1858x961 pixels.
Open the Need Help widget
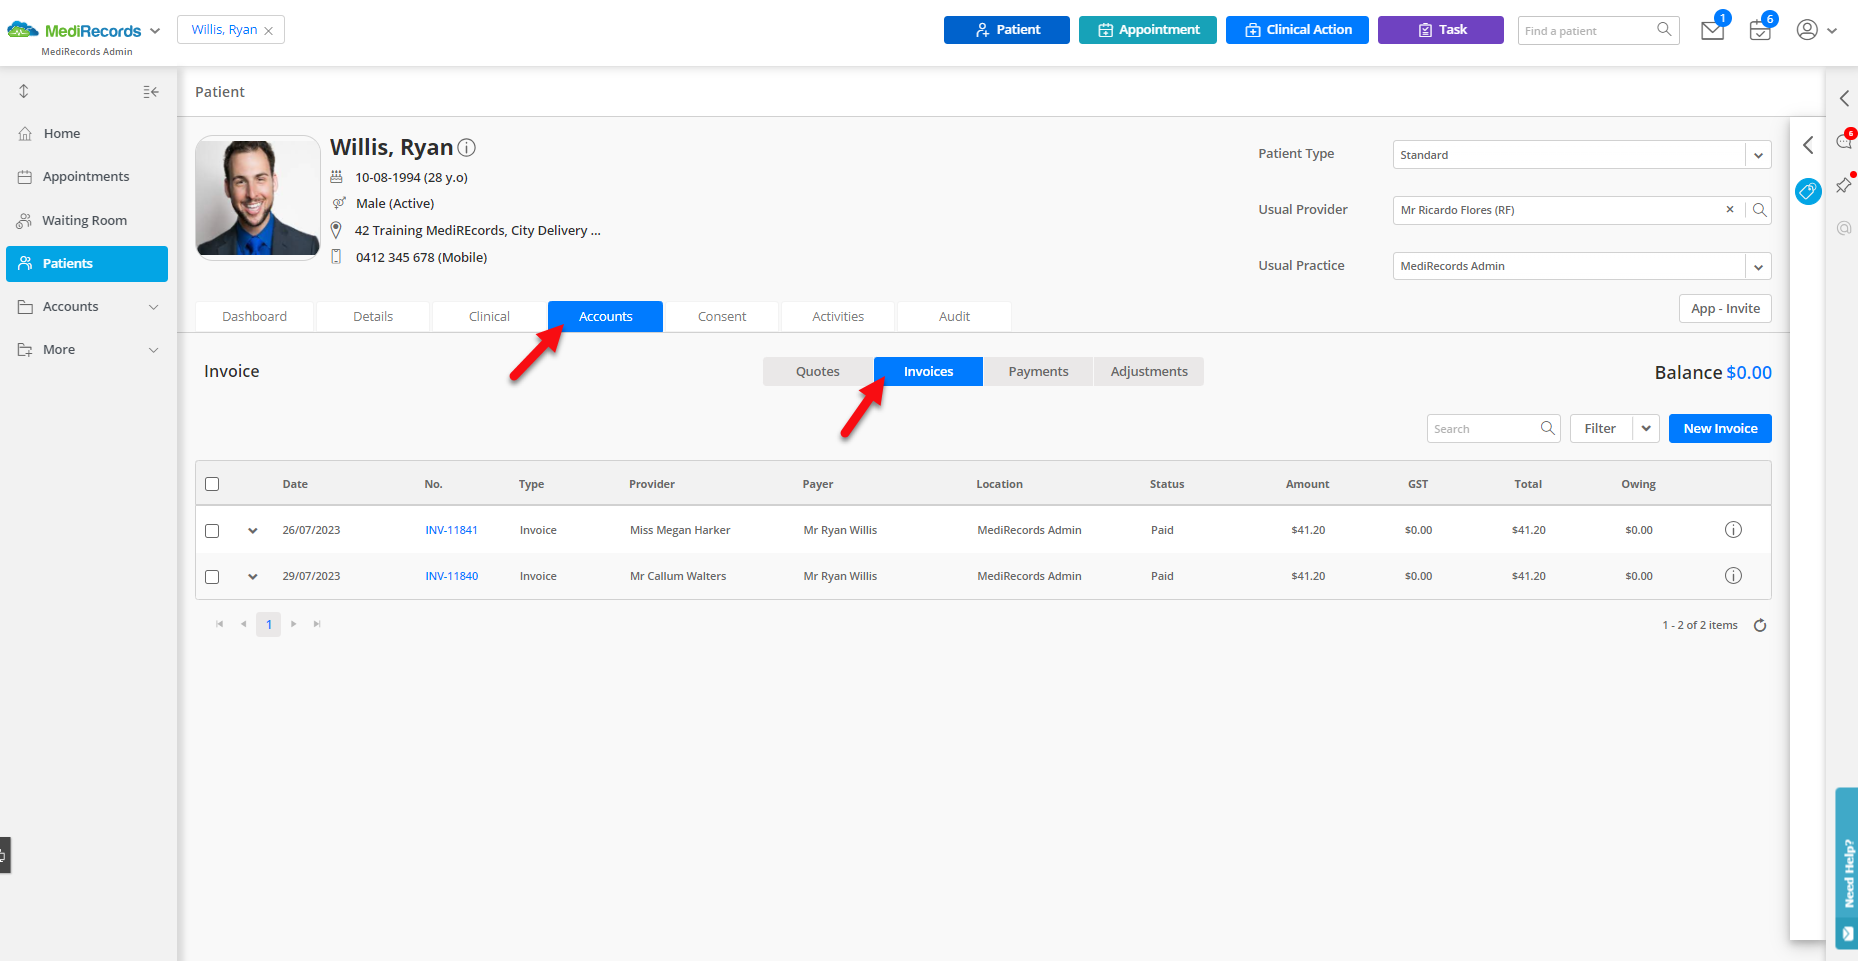[1847, 867]
